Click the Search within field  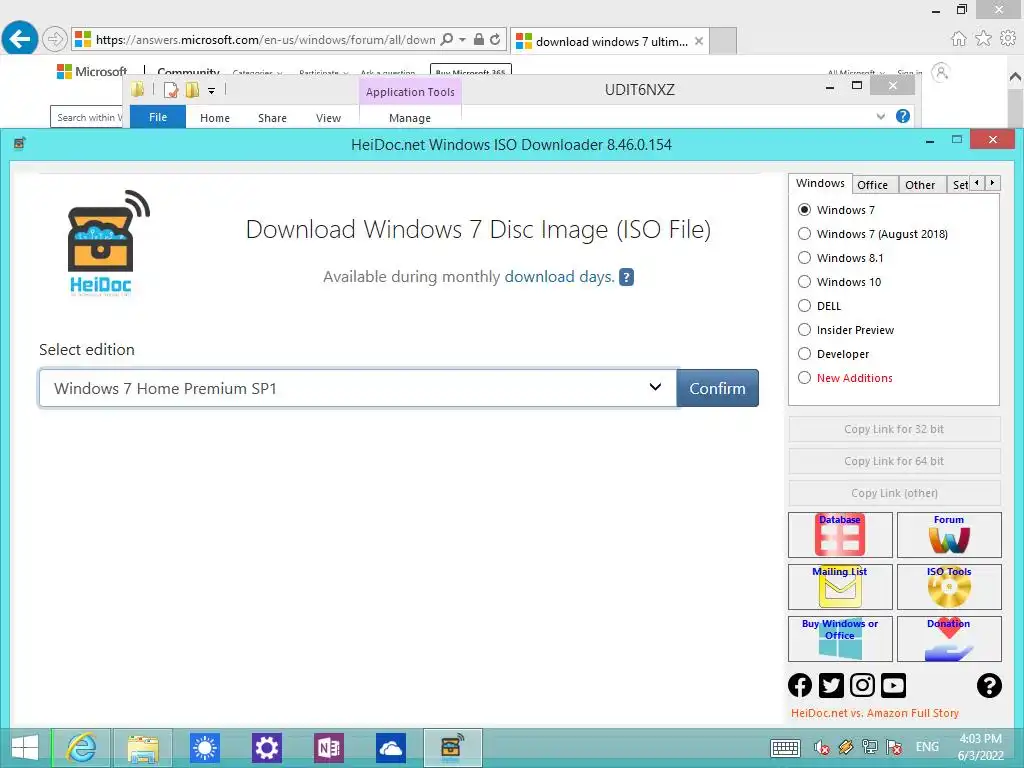tap(87, 117)
